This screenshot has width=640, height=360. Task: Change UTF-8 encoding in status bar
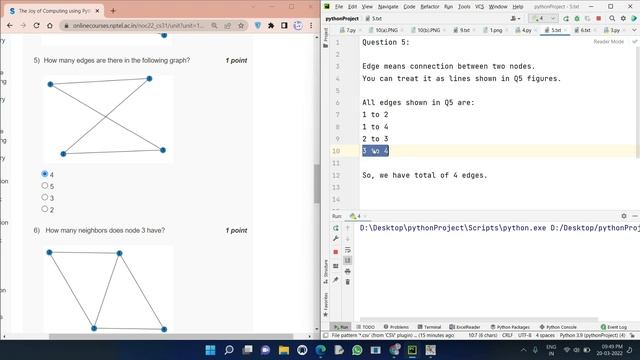524,335
